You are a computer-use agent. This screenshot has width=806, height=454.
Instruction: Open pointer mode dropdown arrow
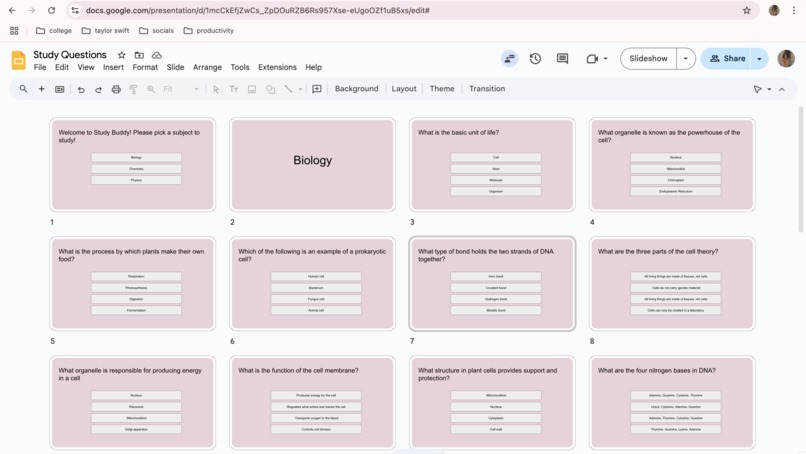point(769,89)
